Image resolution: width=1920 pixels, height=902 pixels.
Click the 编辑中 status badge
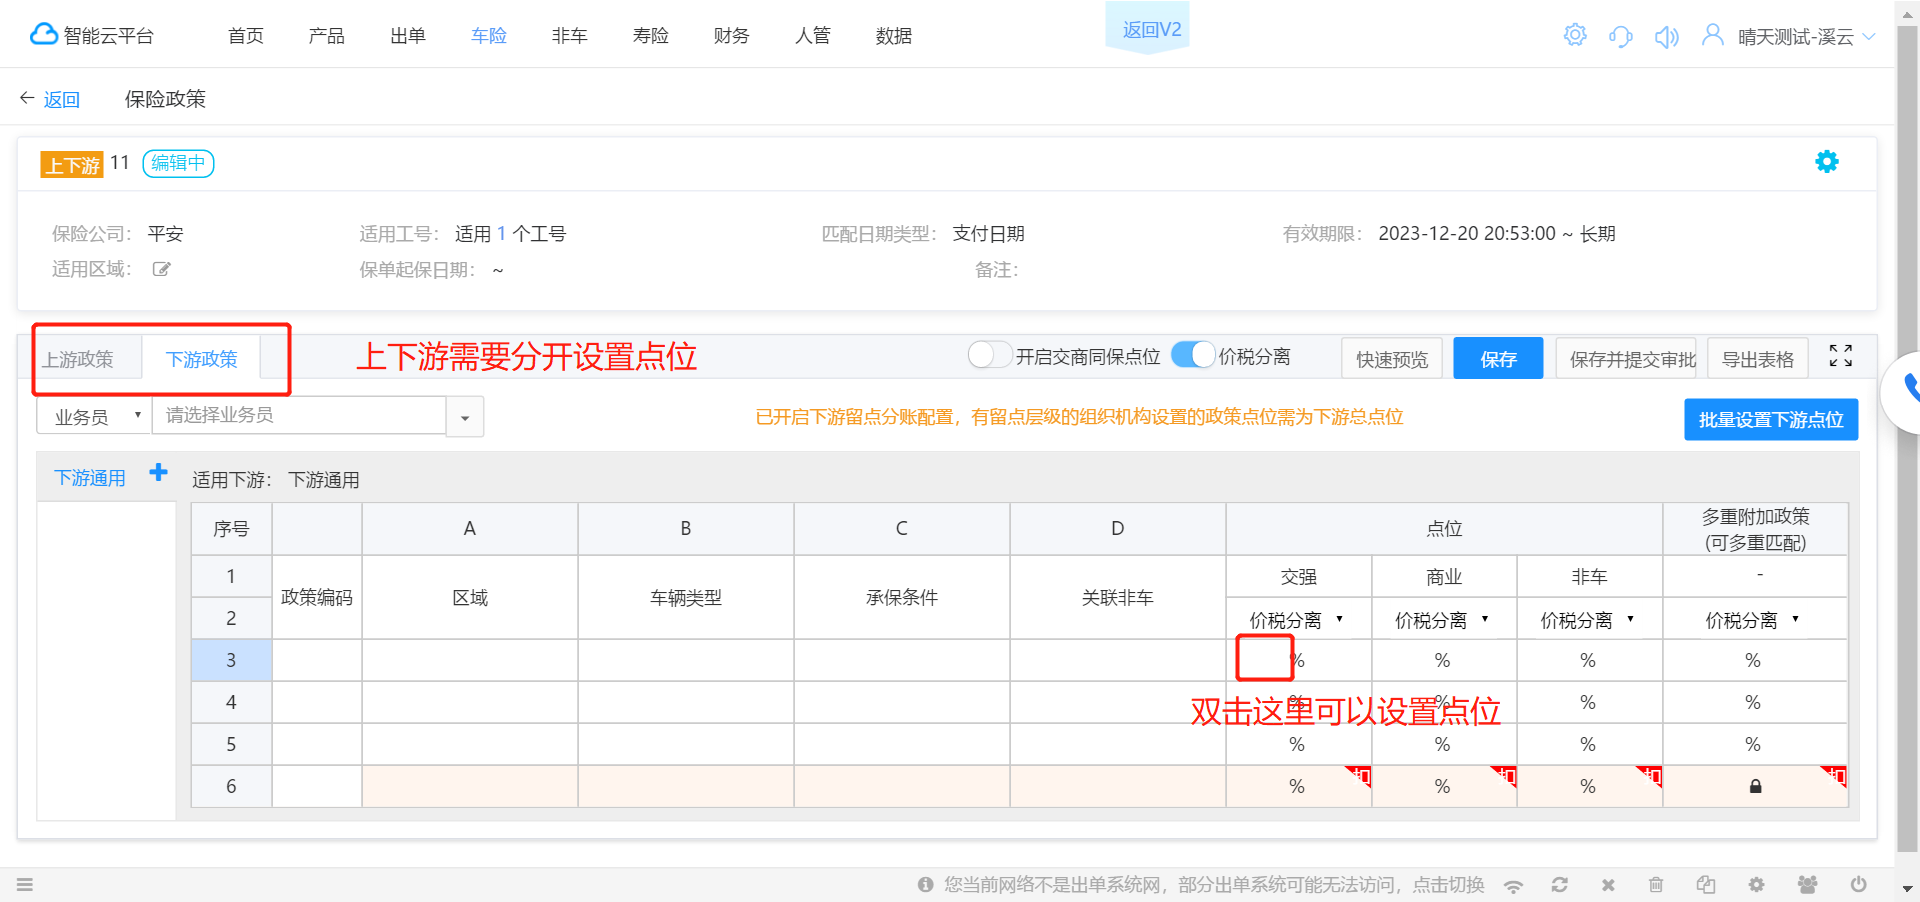(179, 163)
